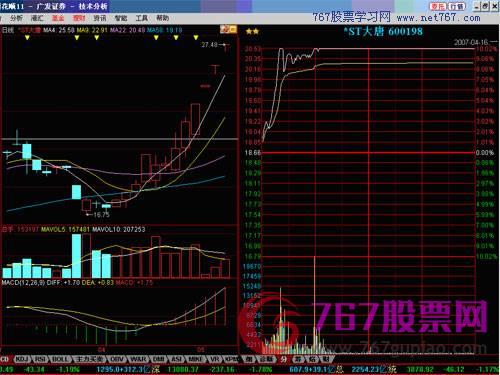Select the 分 tab under the intraday chart
The width and height of the screenshot is (500, 375).
pos(283,359)
